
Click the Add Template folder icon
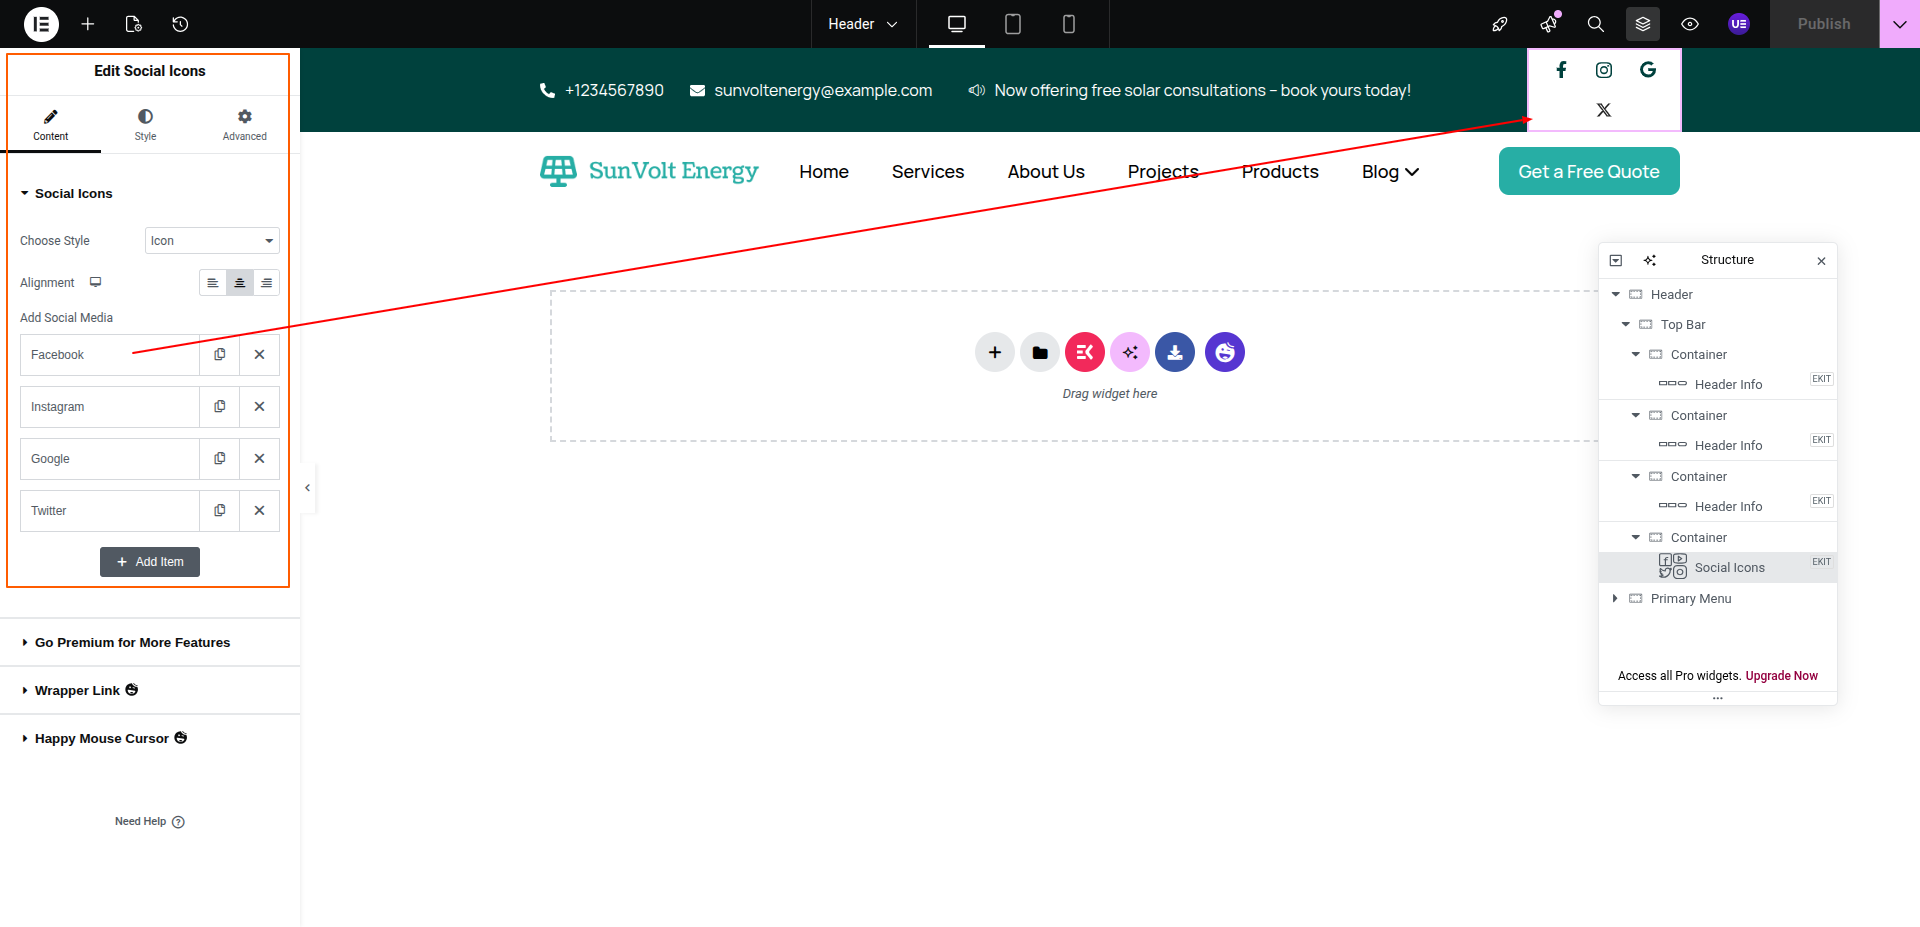[x=1040, y=352]
